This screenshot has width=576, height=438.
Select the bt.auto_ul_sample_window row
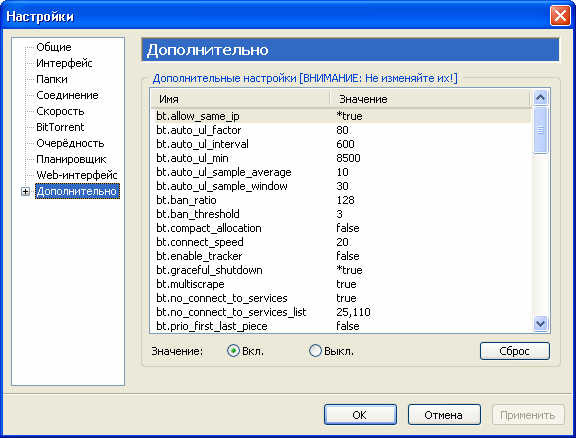pyautogui.click(x=341, y=186)
